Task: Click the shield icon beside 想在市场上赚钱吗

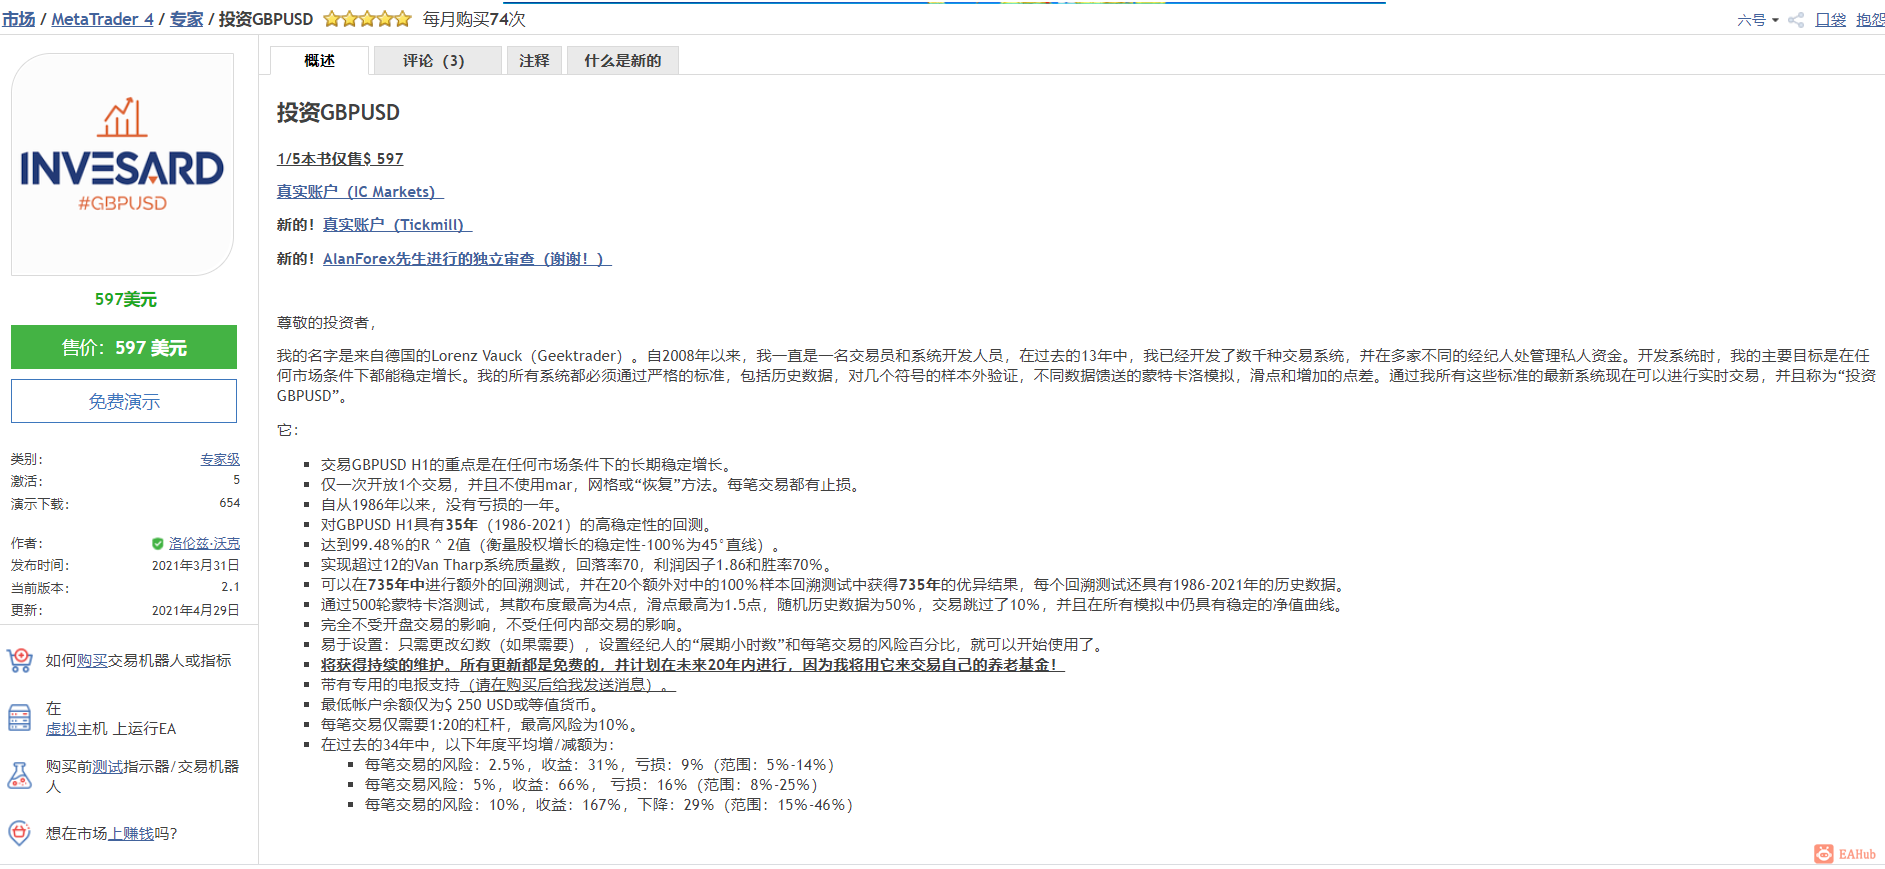Action: pos(20,833)
